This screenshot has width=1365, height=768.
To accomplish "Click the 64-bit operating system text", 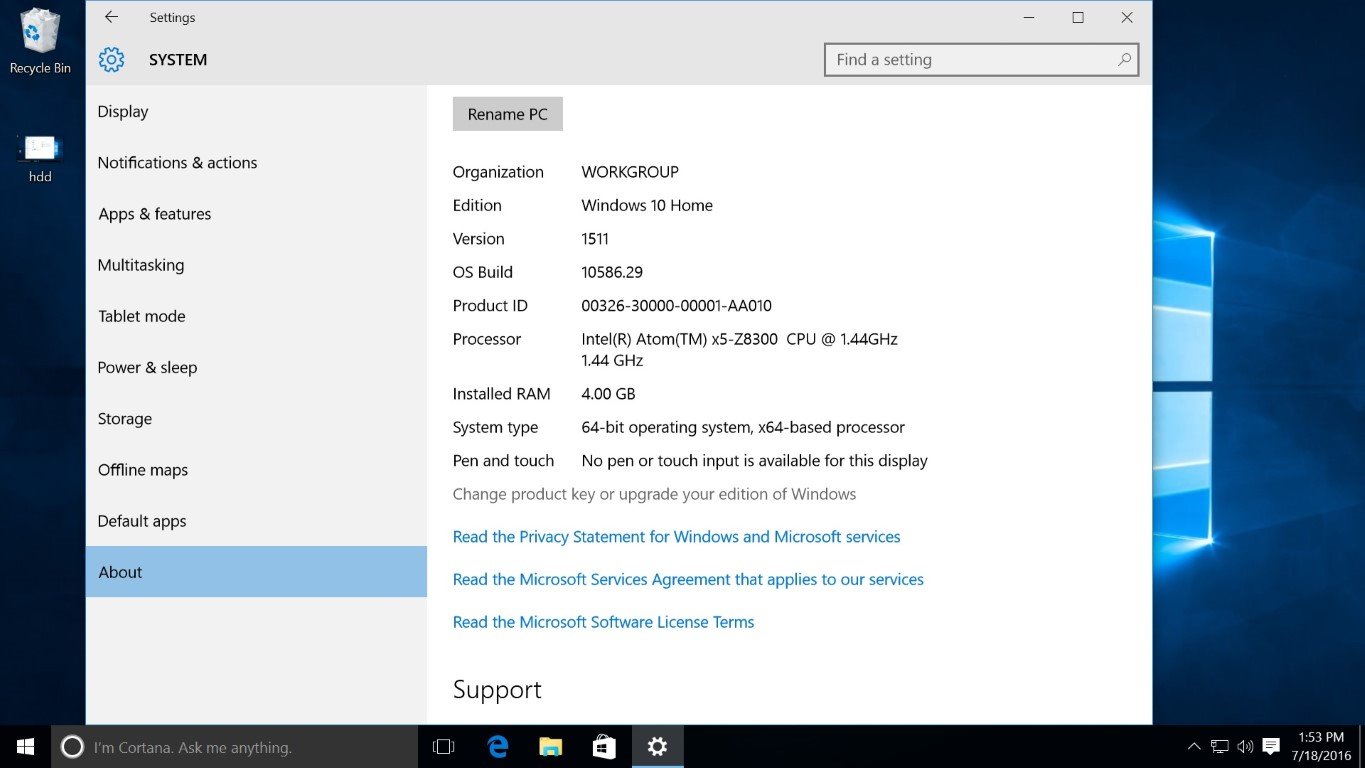I will (743, 427).
